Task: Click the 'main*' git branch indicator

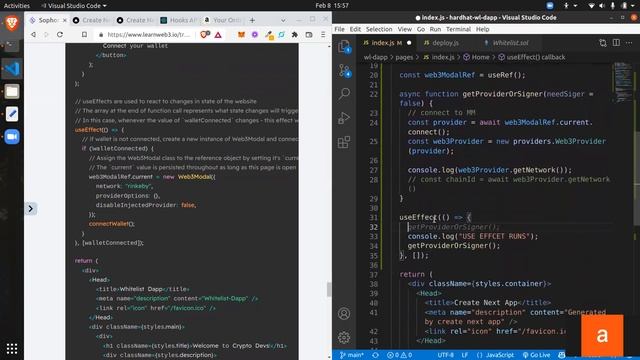Action: coord(351,355)
